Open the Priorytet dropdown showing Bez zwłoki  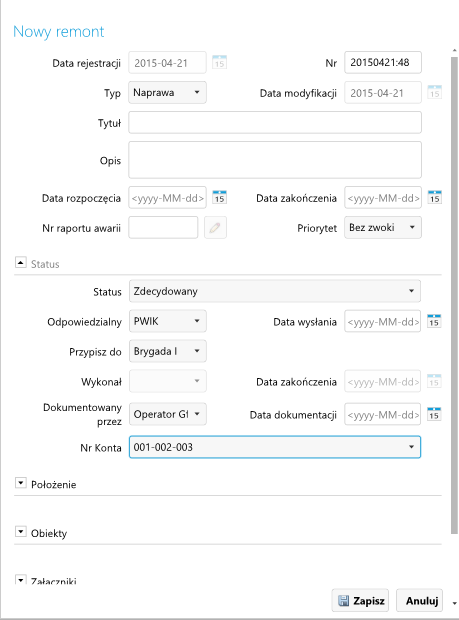pyautogui.click(x=383, y=227)
